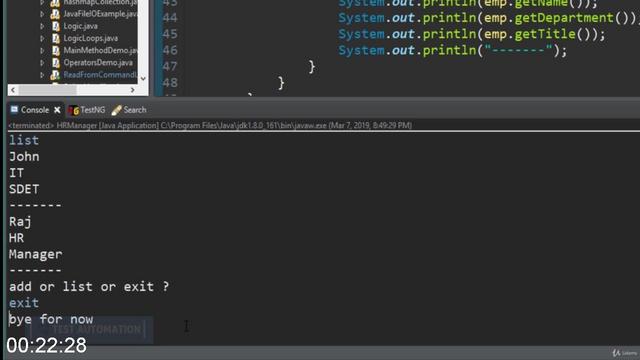Click 'Manager' in the console output
The width and height of the screenshot is (640, 360).
[x=36, y=254]
